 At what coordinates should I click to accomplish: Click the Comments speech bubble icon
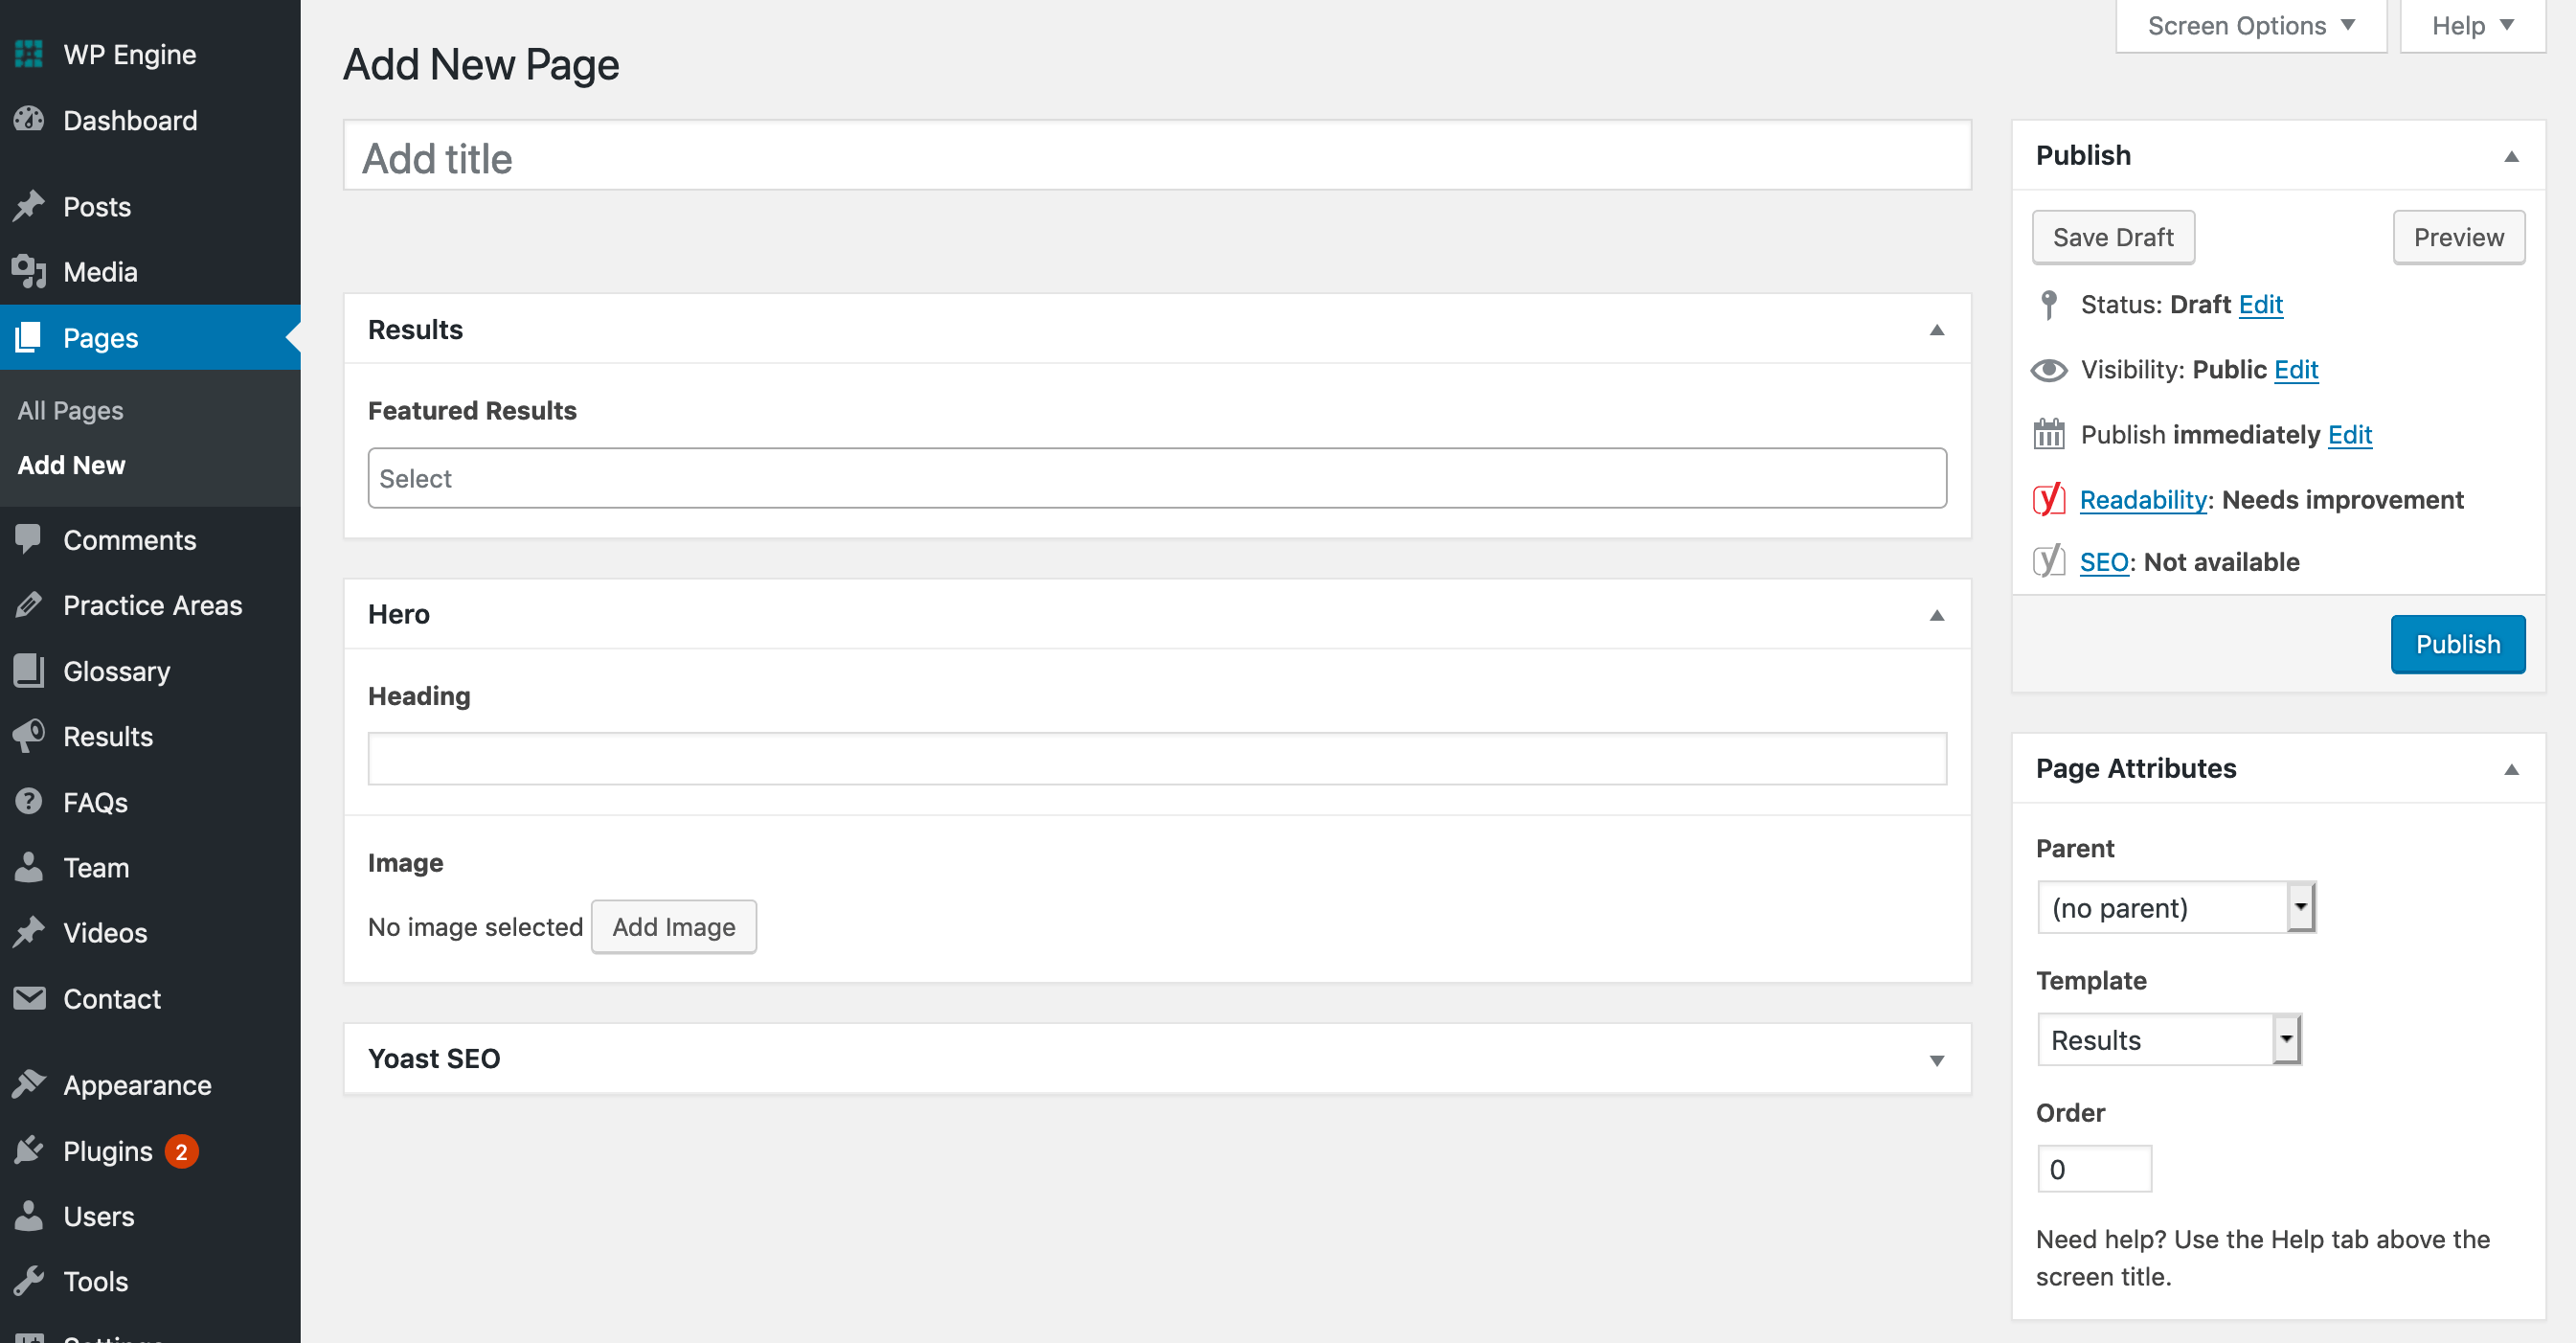[x=29, y=539]
